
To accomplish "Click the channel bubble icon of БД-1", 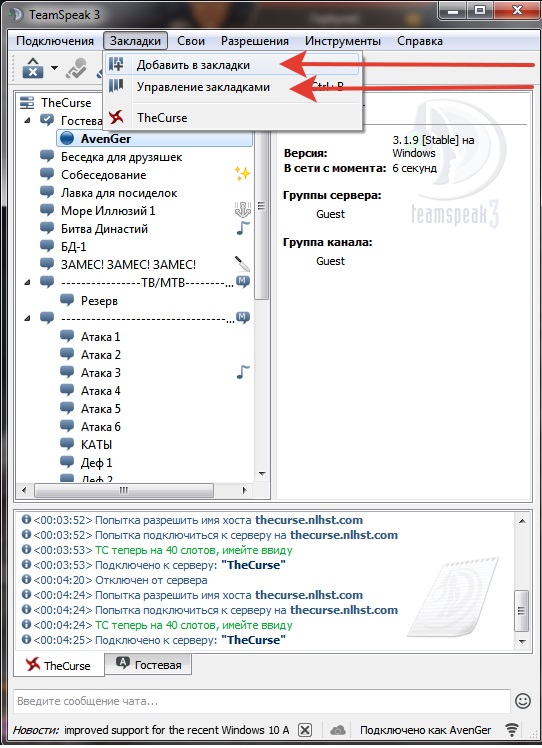I will click(47, 246).
